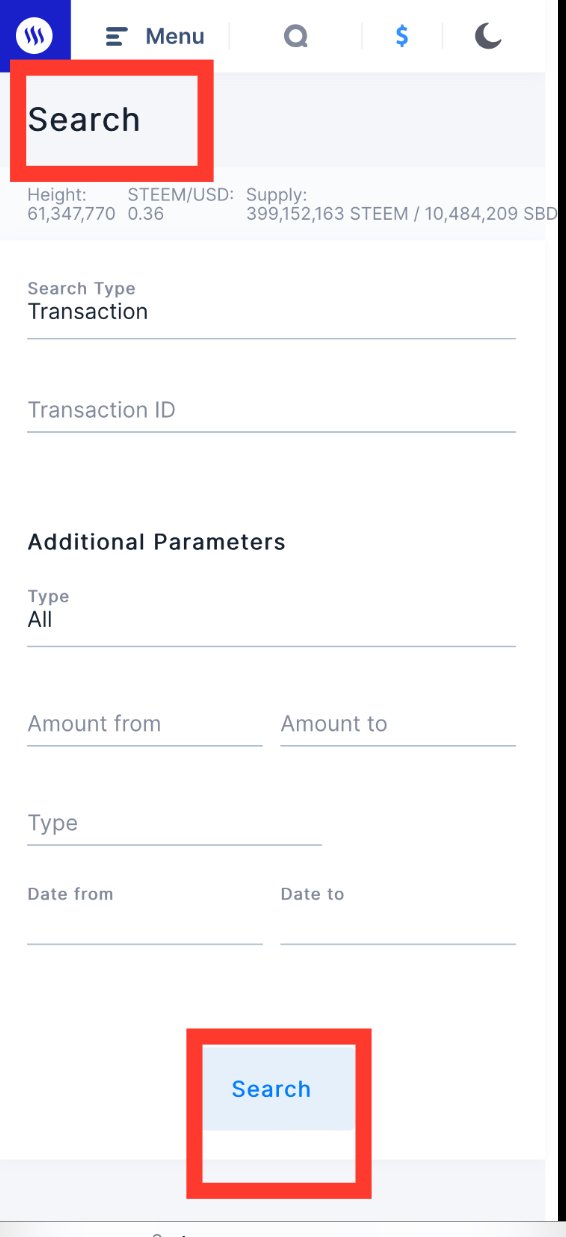Screen dimensions: 566x1237
Task: Open the hamburger Menu icon
Action: click(116, 37)
